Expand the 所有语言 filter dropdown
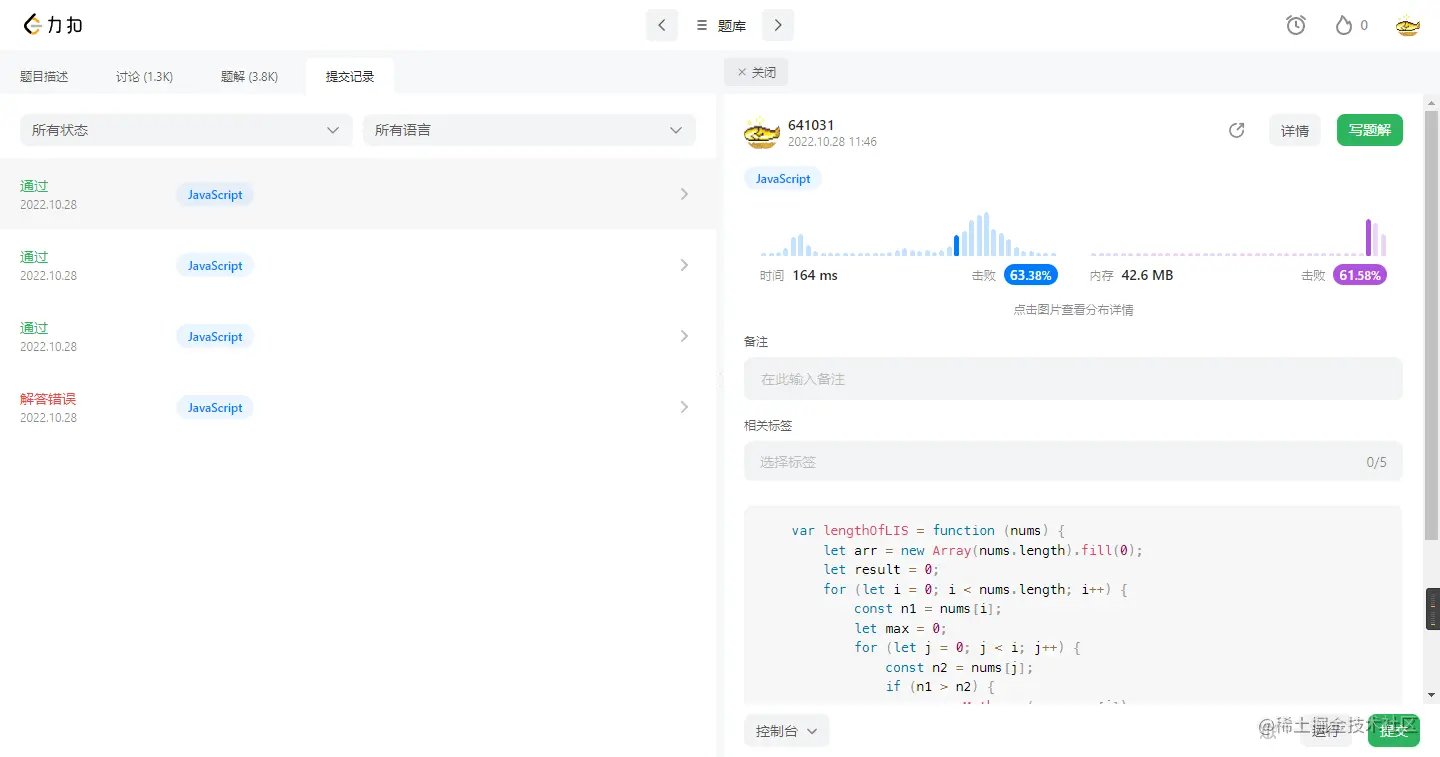 [x=529, y=130]
